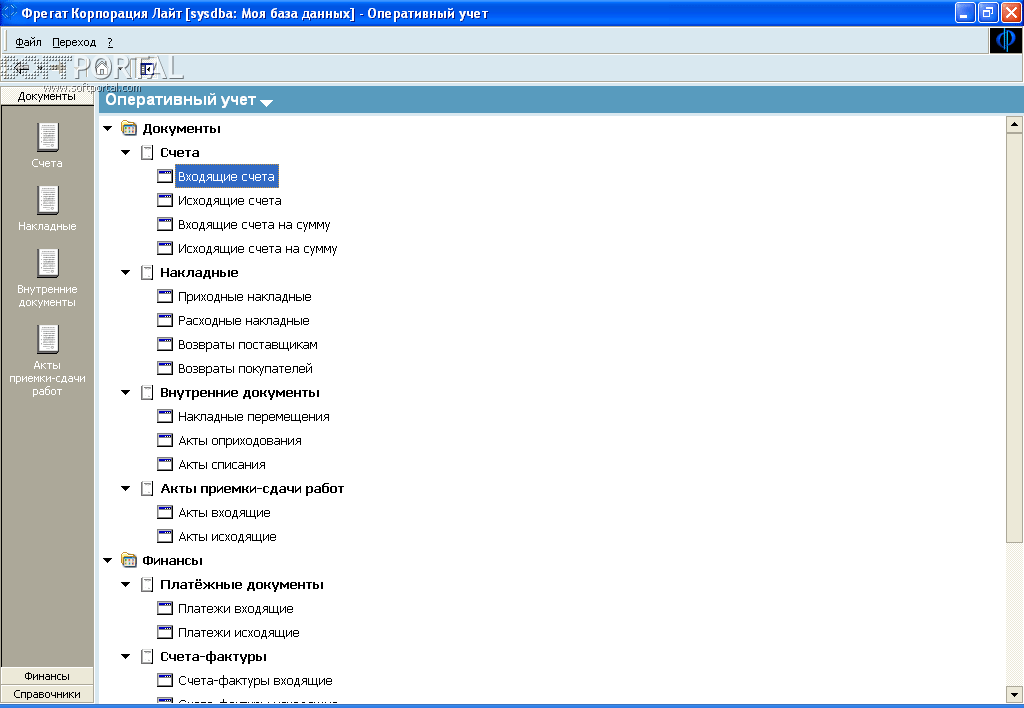
Task: Click the Финансы folder icon in tree
Action: [129, 560]
